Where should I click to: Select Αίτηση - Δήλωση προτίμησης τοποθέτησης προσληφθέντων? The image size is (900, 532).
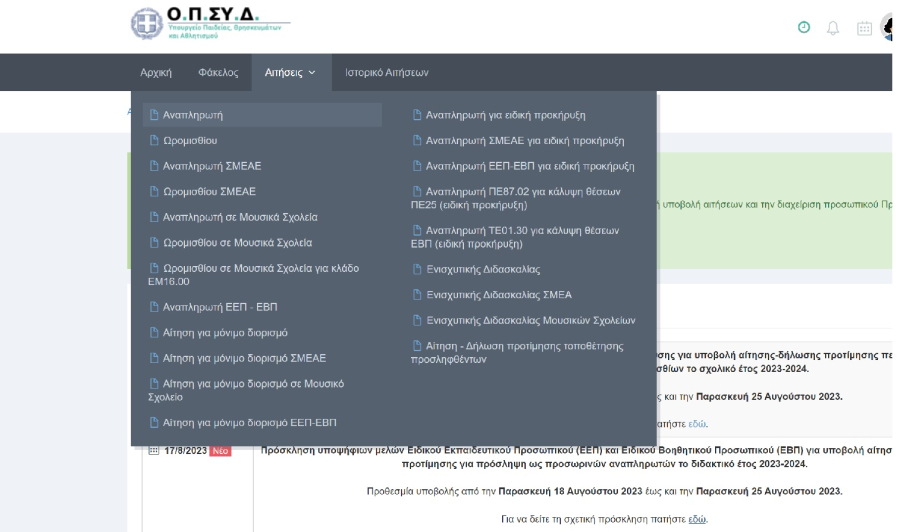coord(517,352)
